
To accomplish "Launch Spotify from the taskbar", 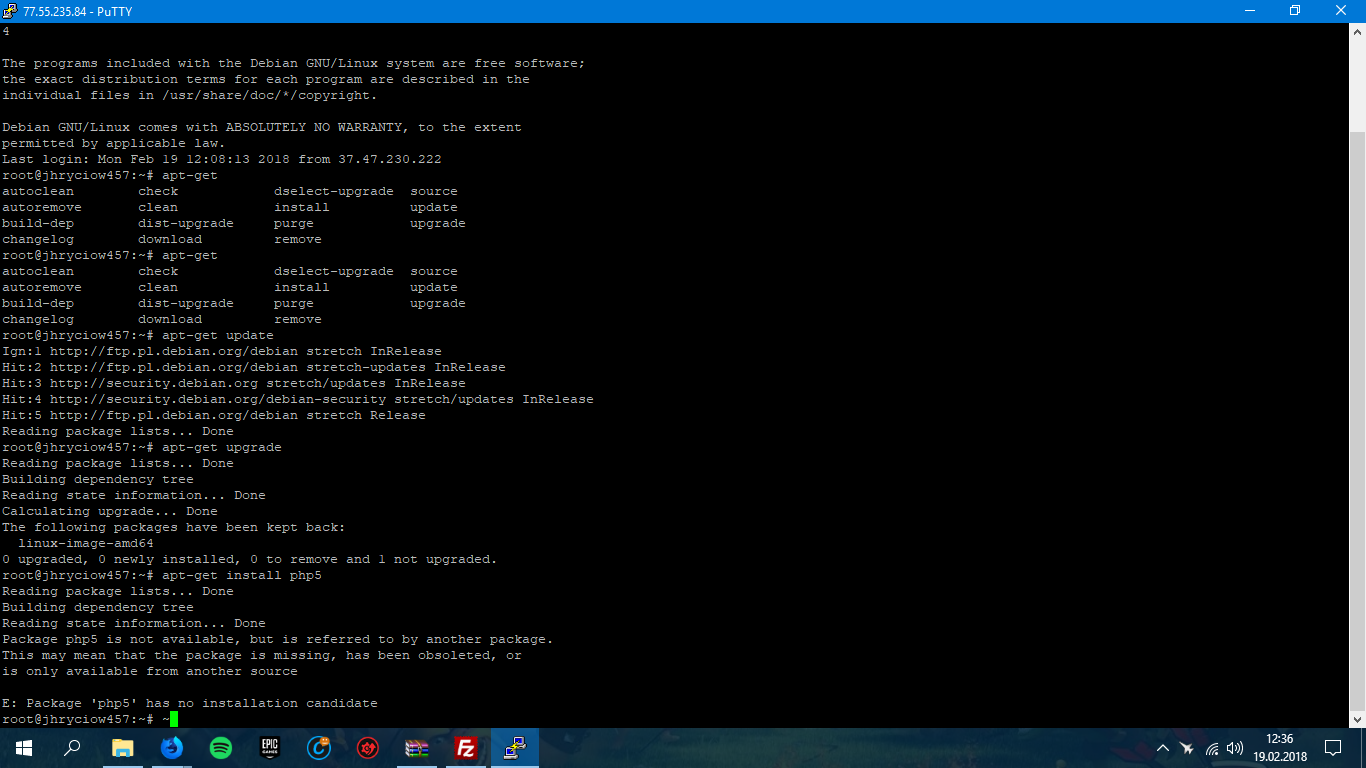I will tap(221, 748).
